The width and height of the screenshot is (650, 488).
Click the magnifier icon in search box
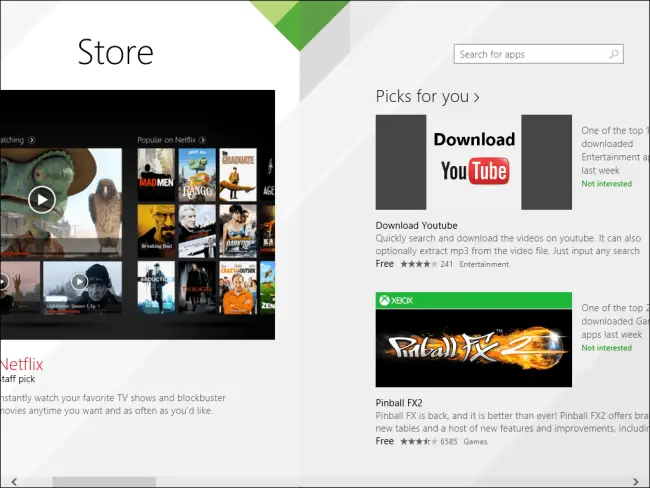tap(614, 54)
